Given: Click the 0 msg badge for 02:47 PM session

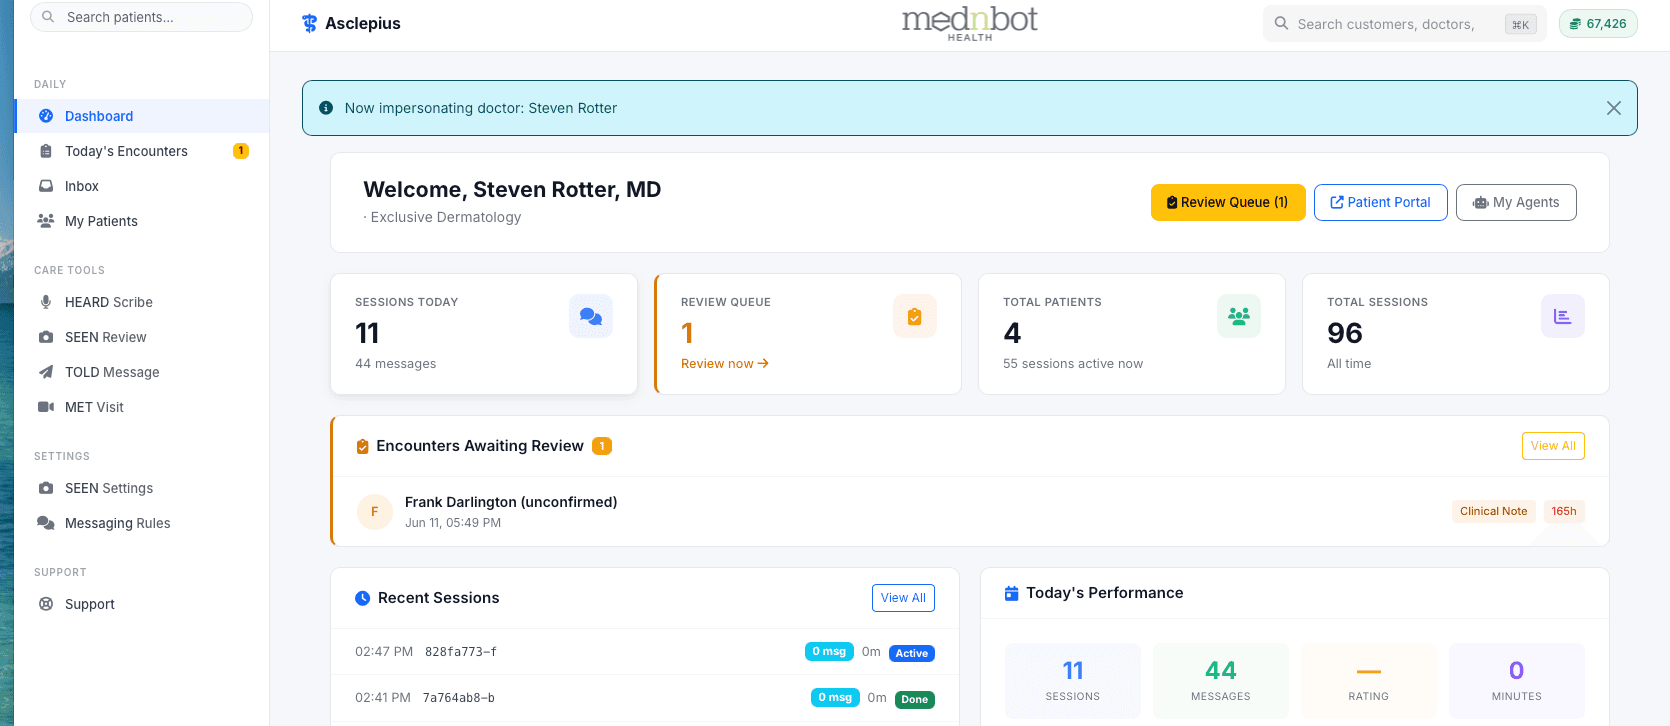Looking at the screenshot, I should 829,651.
